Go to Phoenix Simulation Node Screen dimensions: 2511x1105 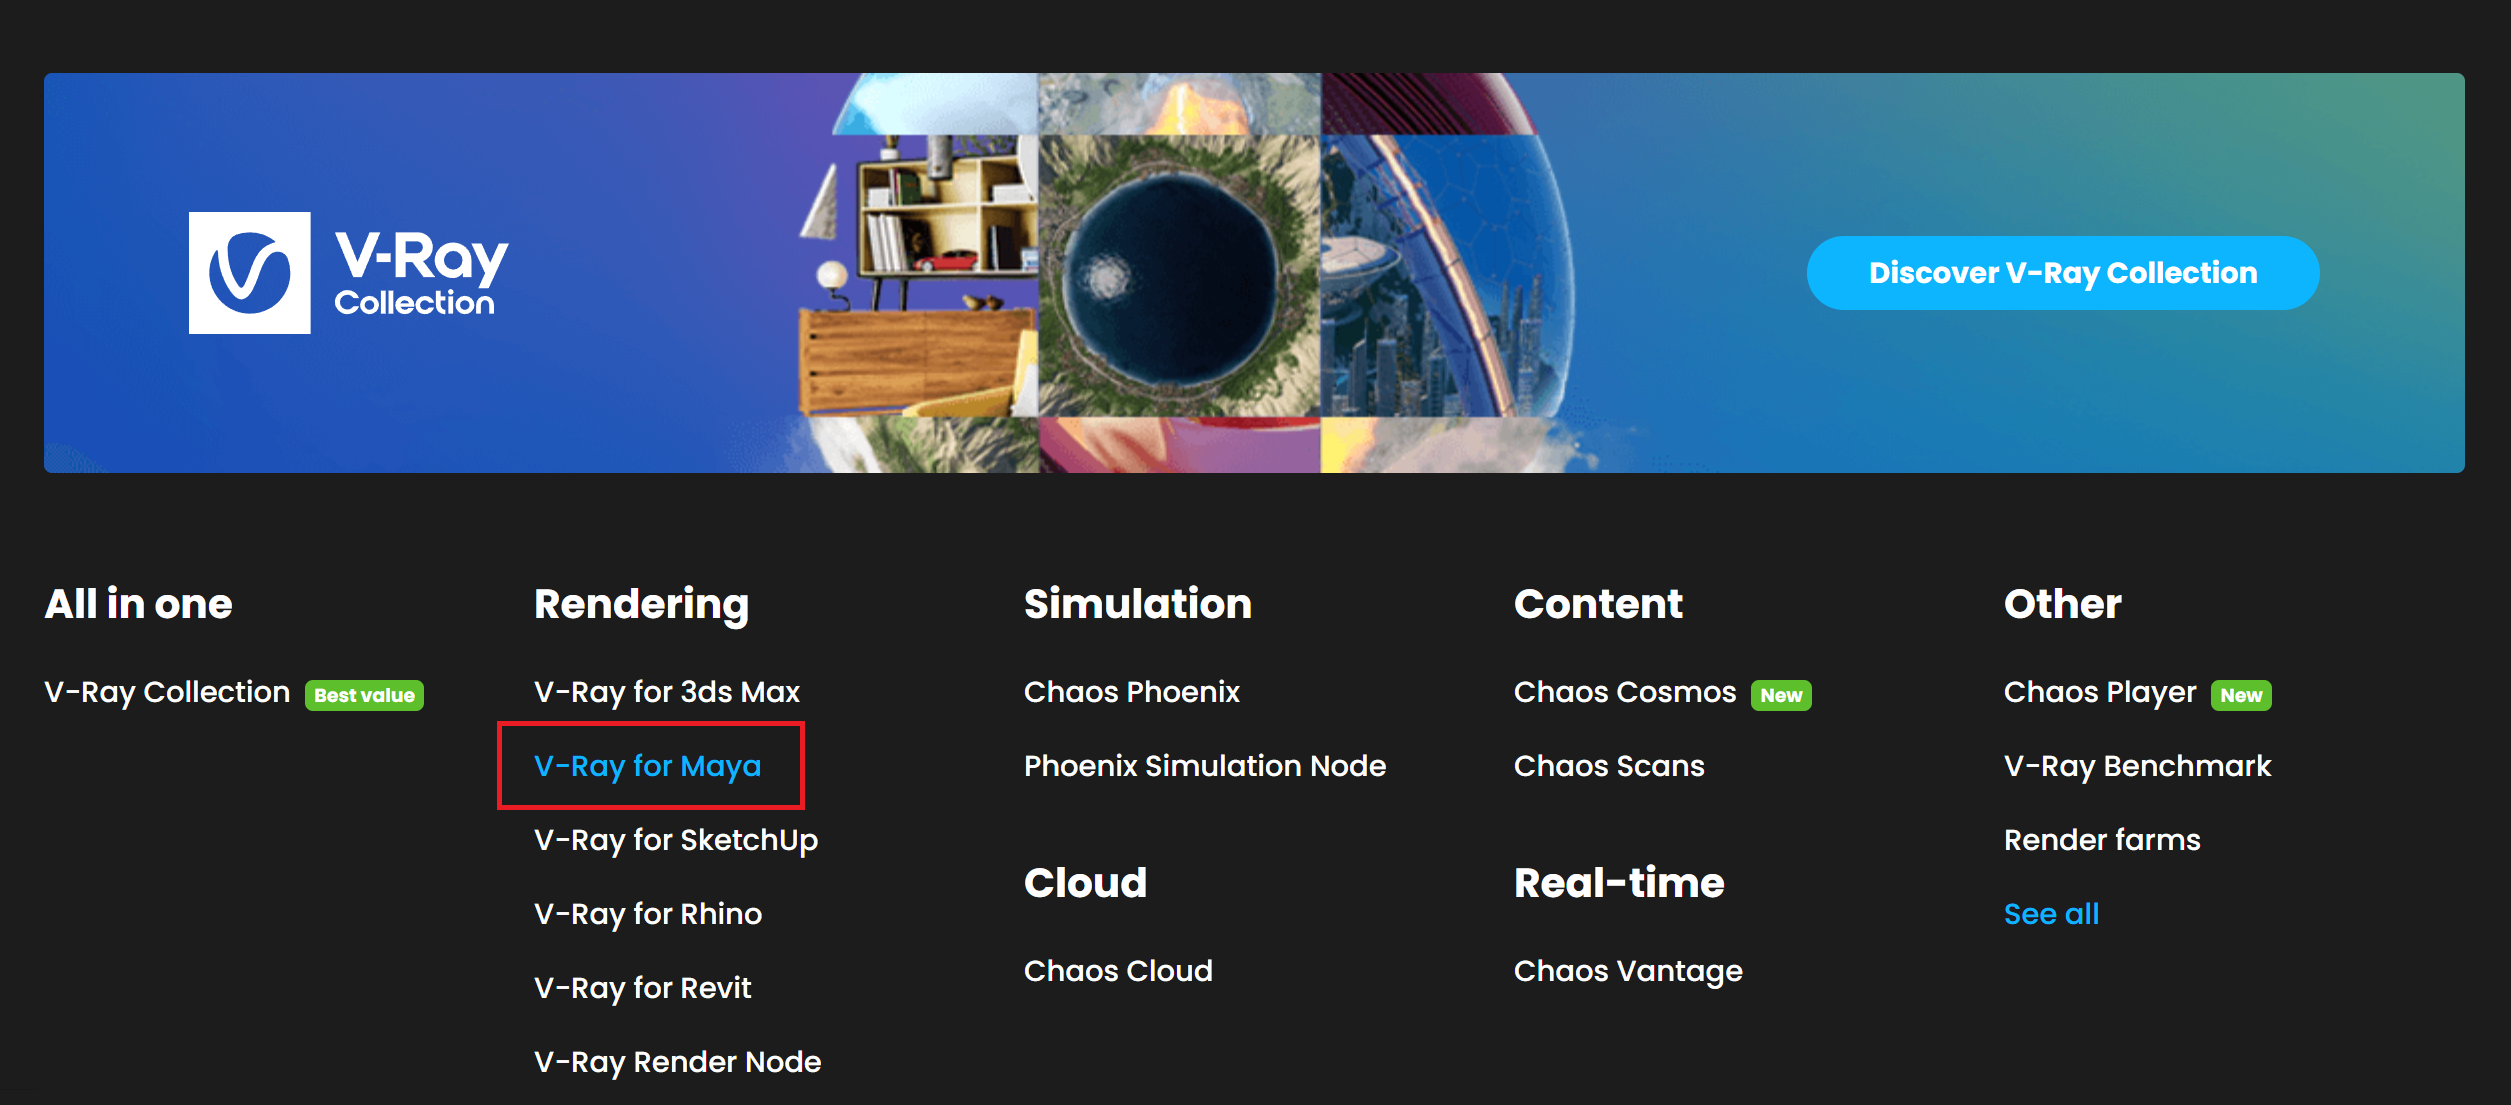click(1205, 766)
